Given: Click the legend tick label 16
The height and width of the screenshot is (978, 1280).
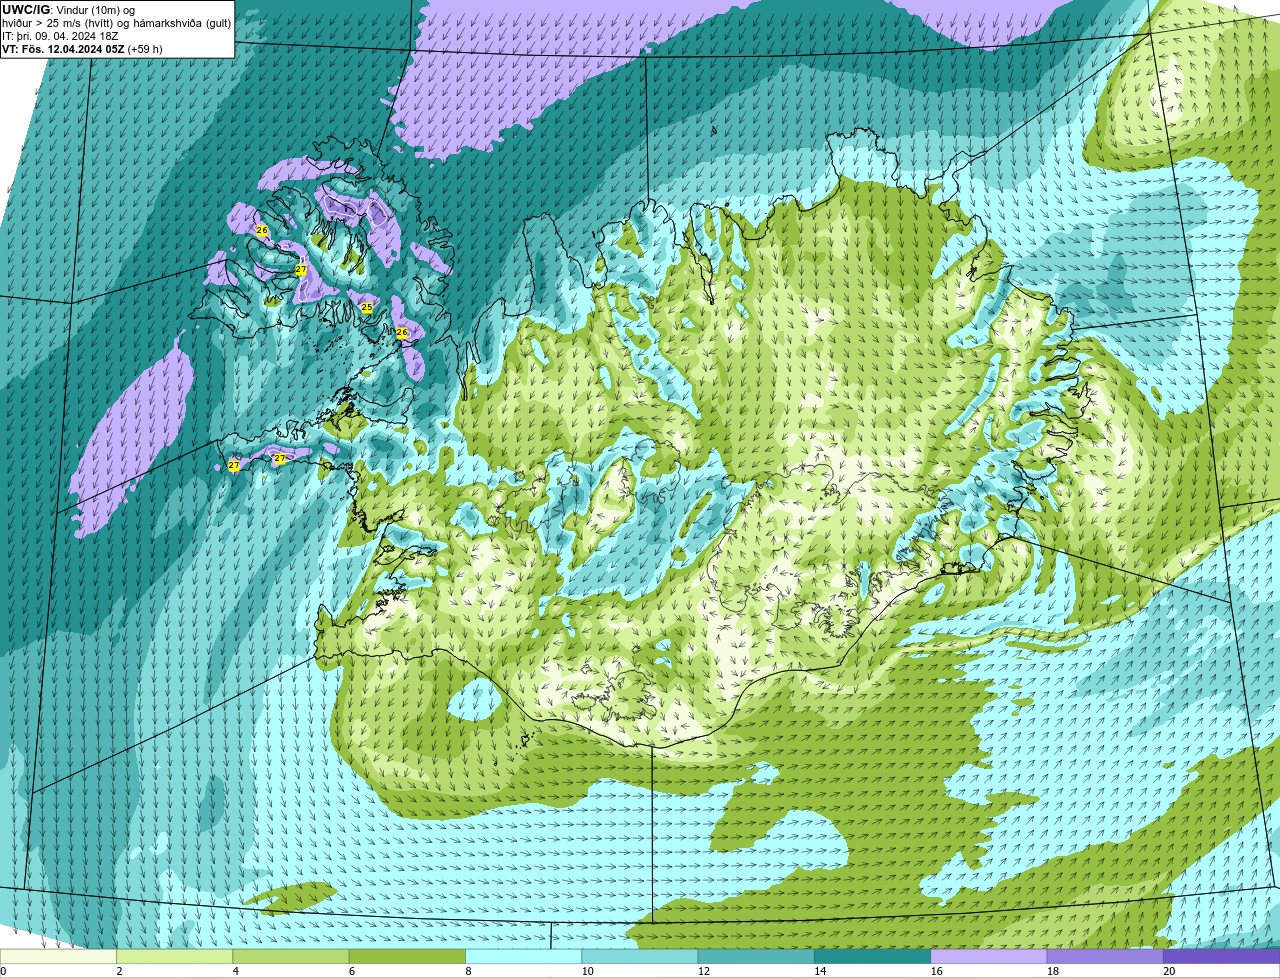Looking at the screenshot, I should click(936, 971).
